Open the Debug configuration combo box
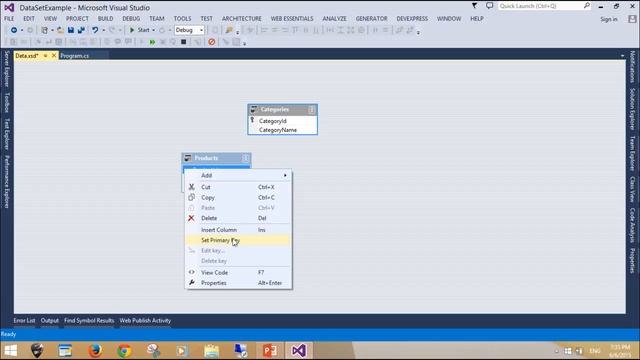 (x=189, y=30)
